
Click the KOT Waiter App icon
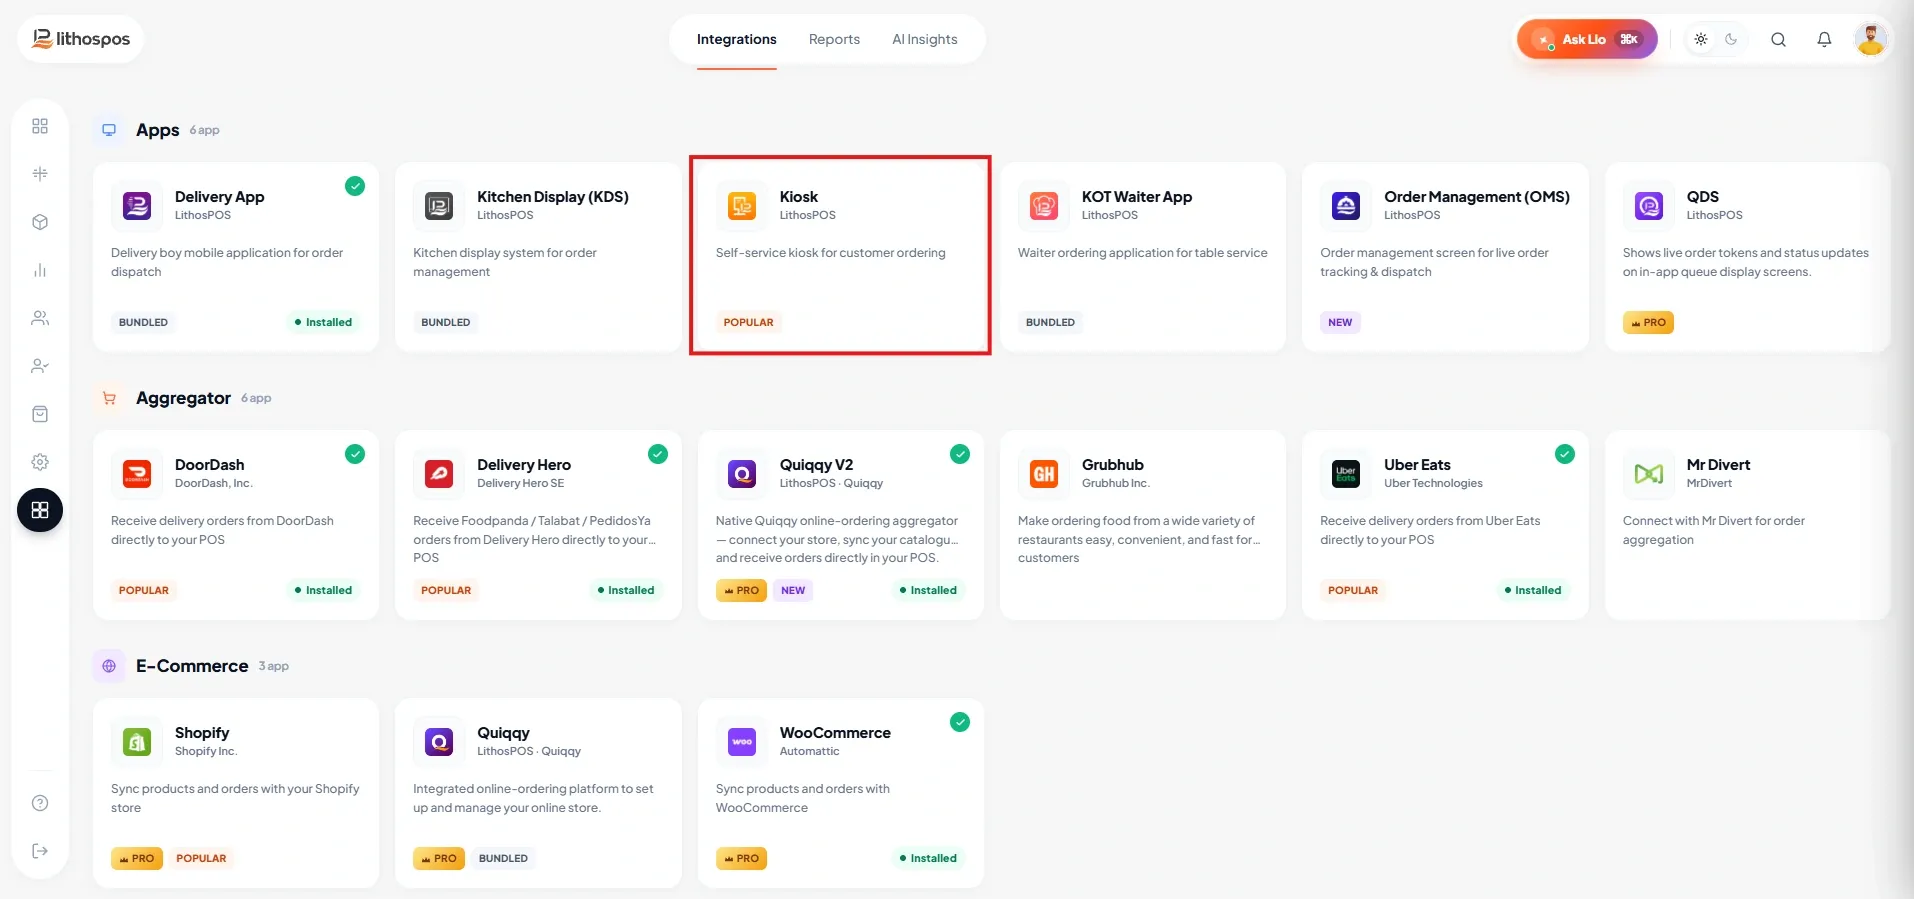(1044, 206)
